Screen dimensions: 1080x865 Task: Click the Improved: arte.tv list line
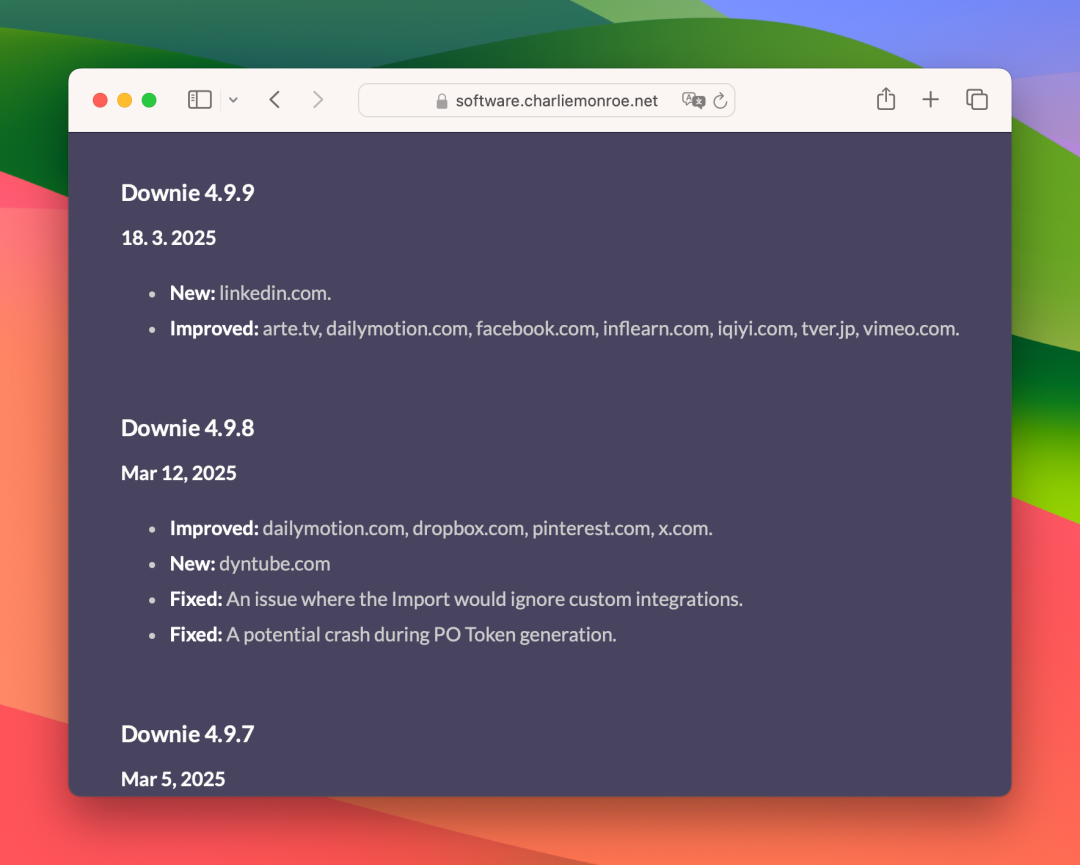tap(565, 329)
